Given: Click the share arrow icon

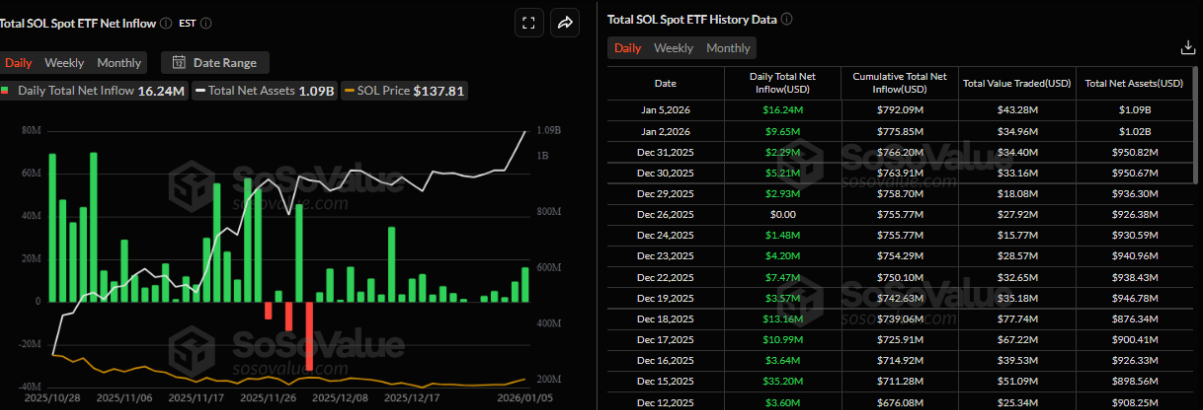Looking at the screenshot, I should point(564,23).
